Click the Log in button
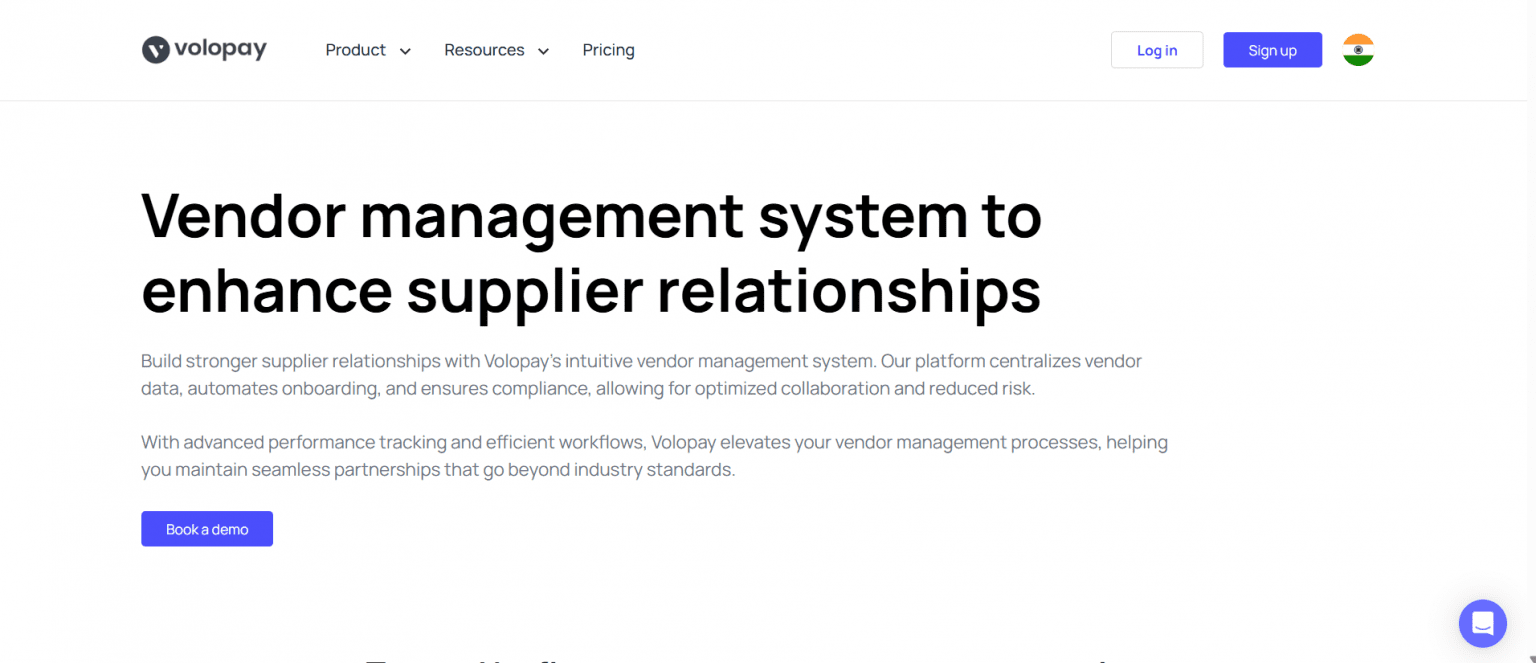 point(1157,49)
